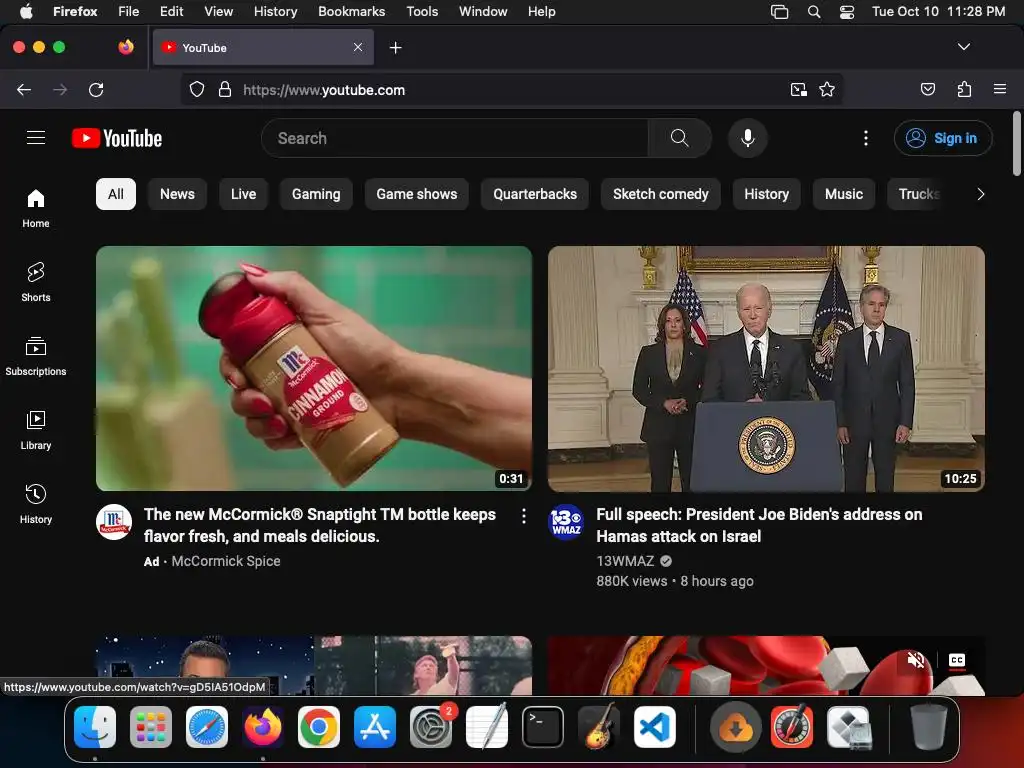Go to Home in sidebar
The height and width of the screenshot is (768, 1024).
(x=36, y=208)
